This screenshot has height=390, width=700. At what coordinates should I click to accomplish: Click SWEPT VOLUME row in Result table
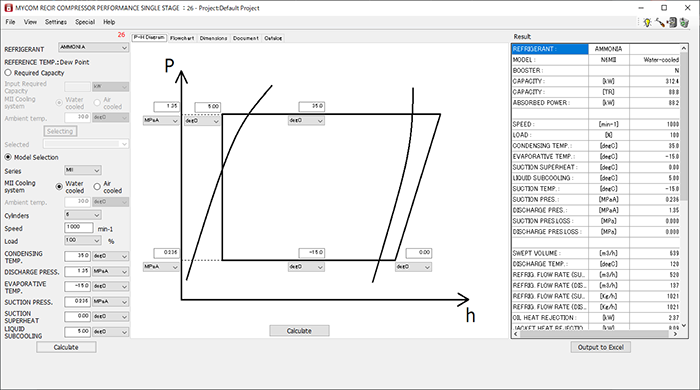(x=596, y=253)
